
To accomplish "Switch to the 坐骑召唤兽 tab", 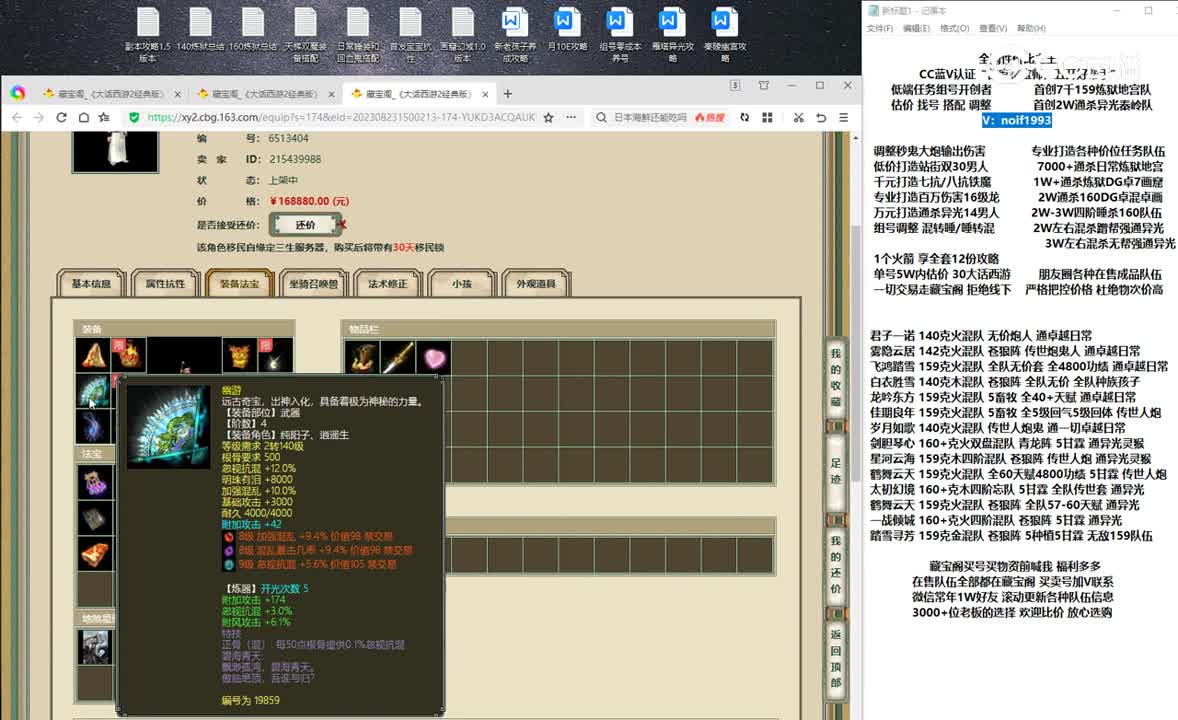I will coord(313,283).
